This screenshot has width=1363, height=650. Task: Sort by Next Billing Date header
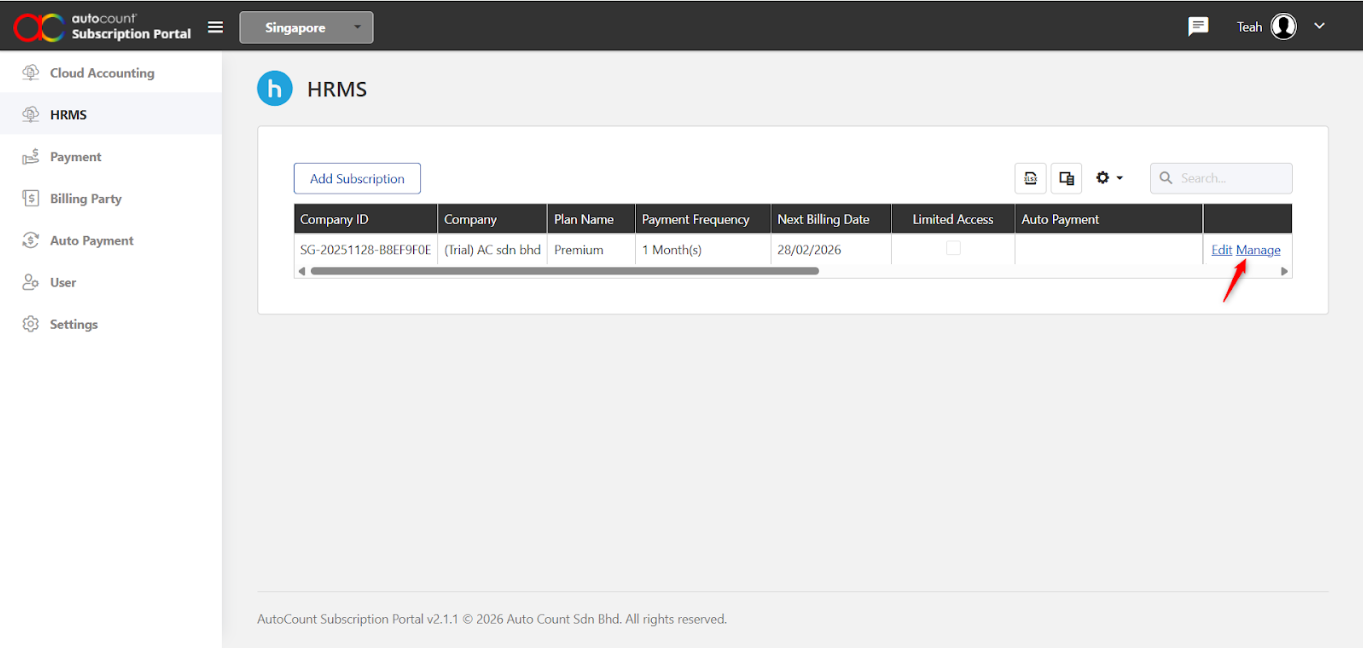831,219
